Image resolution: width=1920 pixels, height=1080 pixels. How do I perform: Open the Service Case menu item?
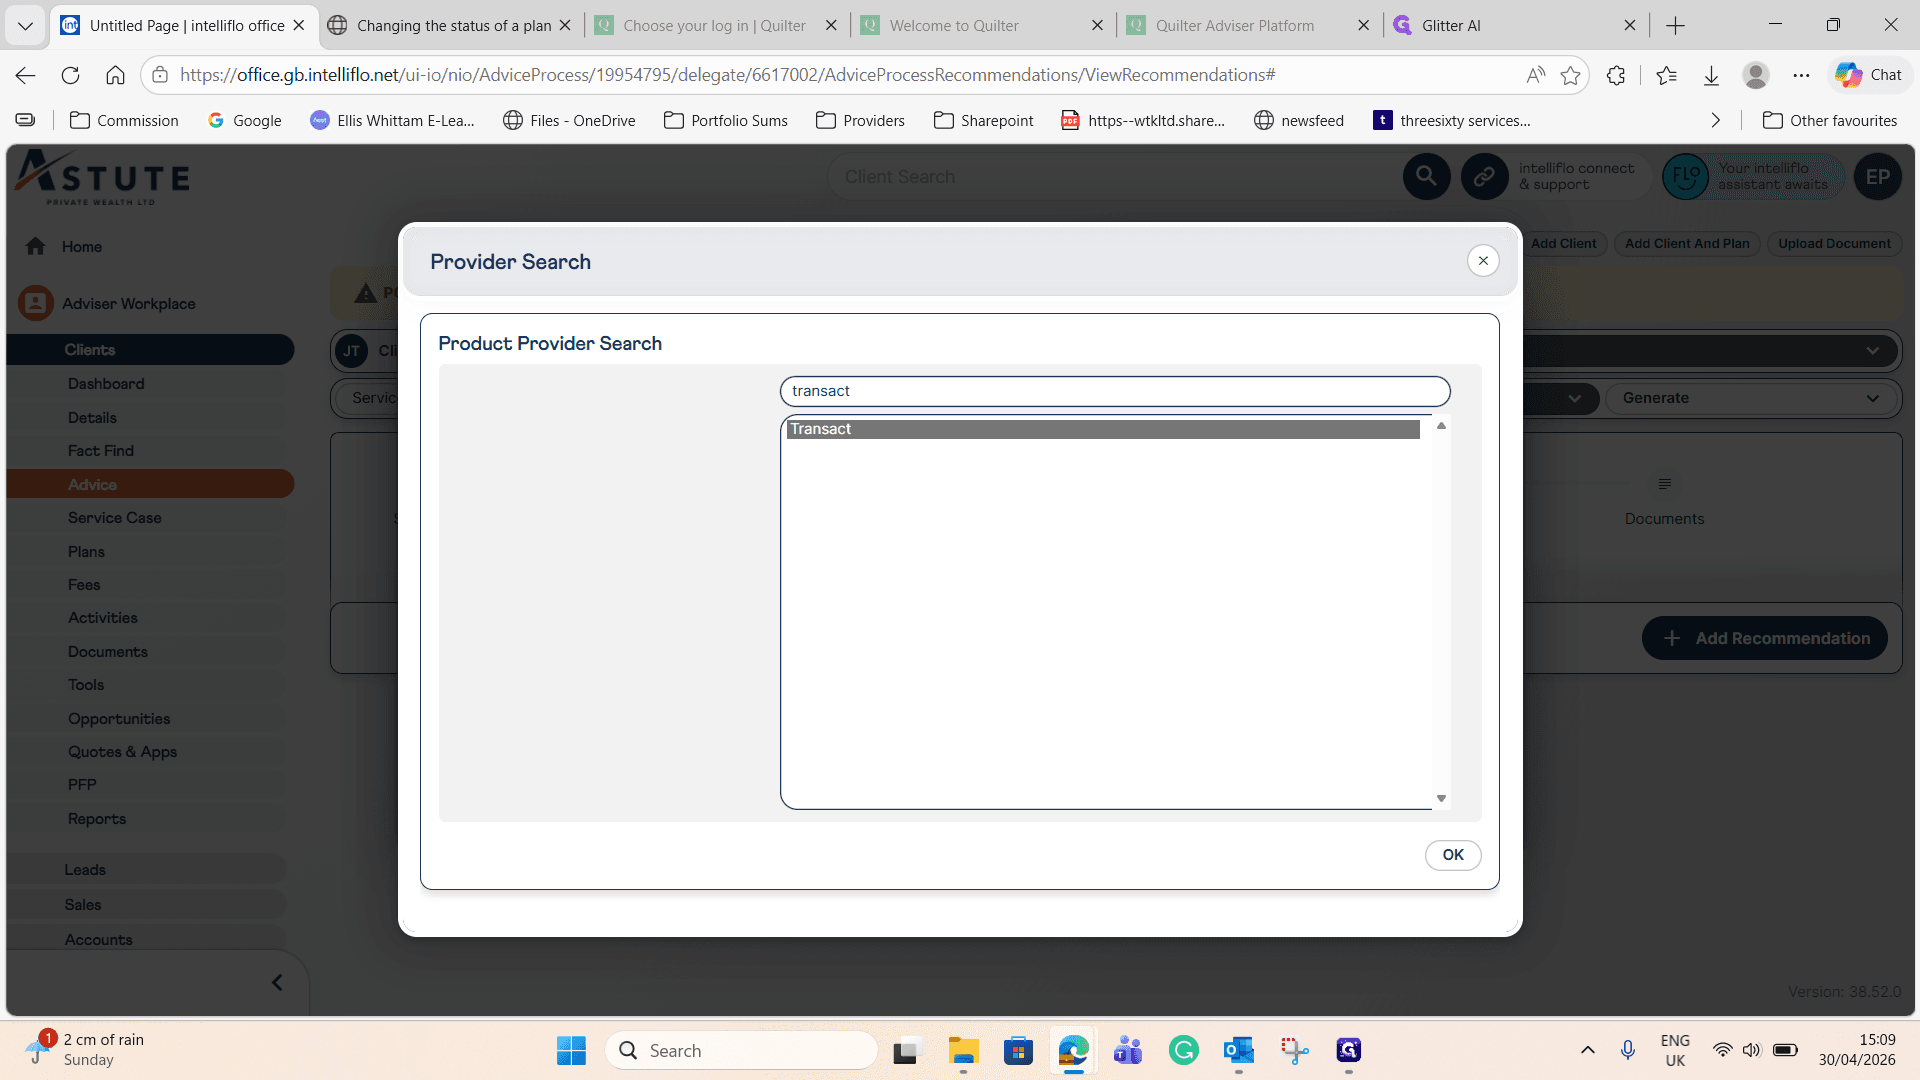click(114, 518)
